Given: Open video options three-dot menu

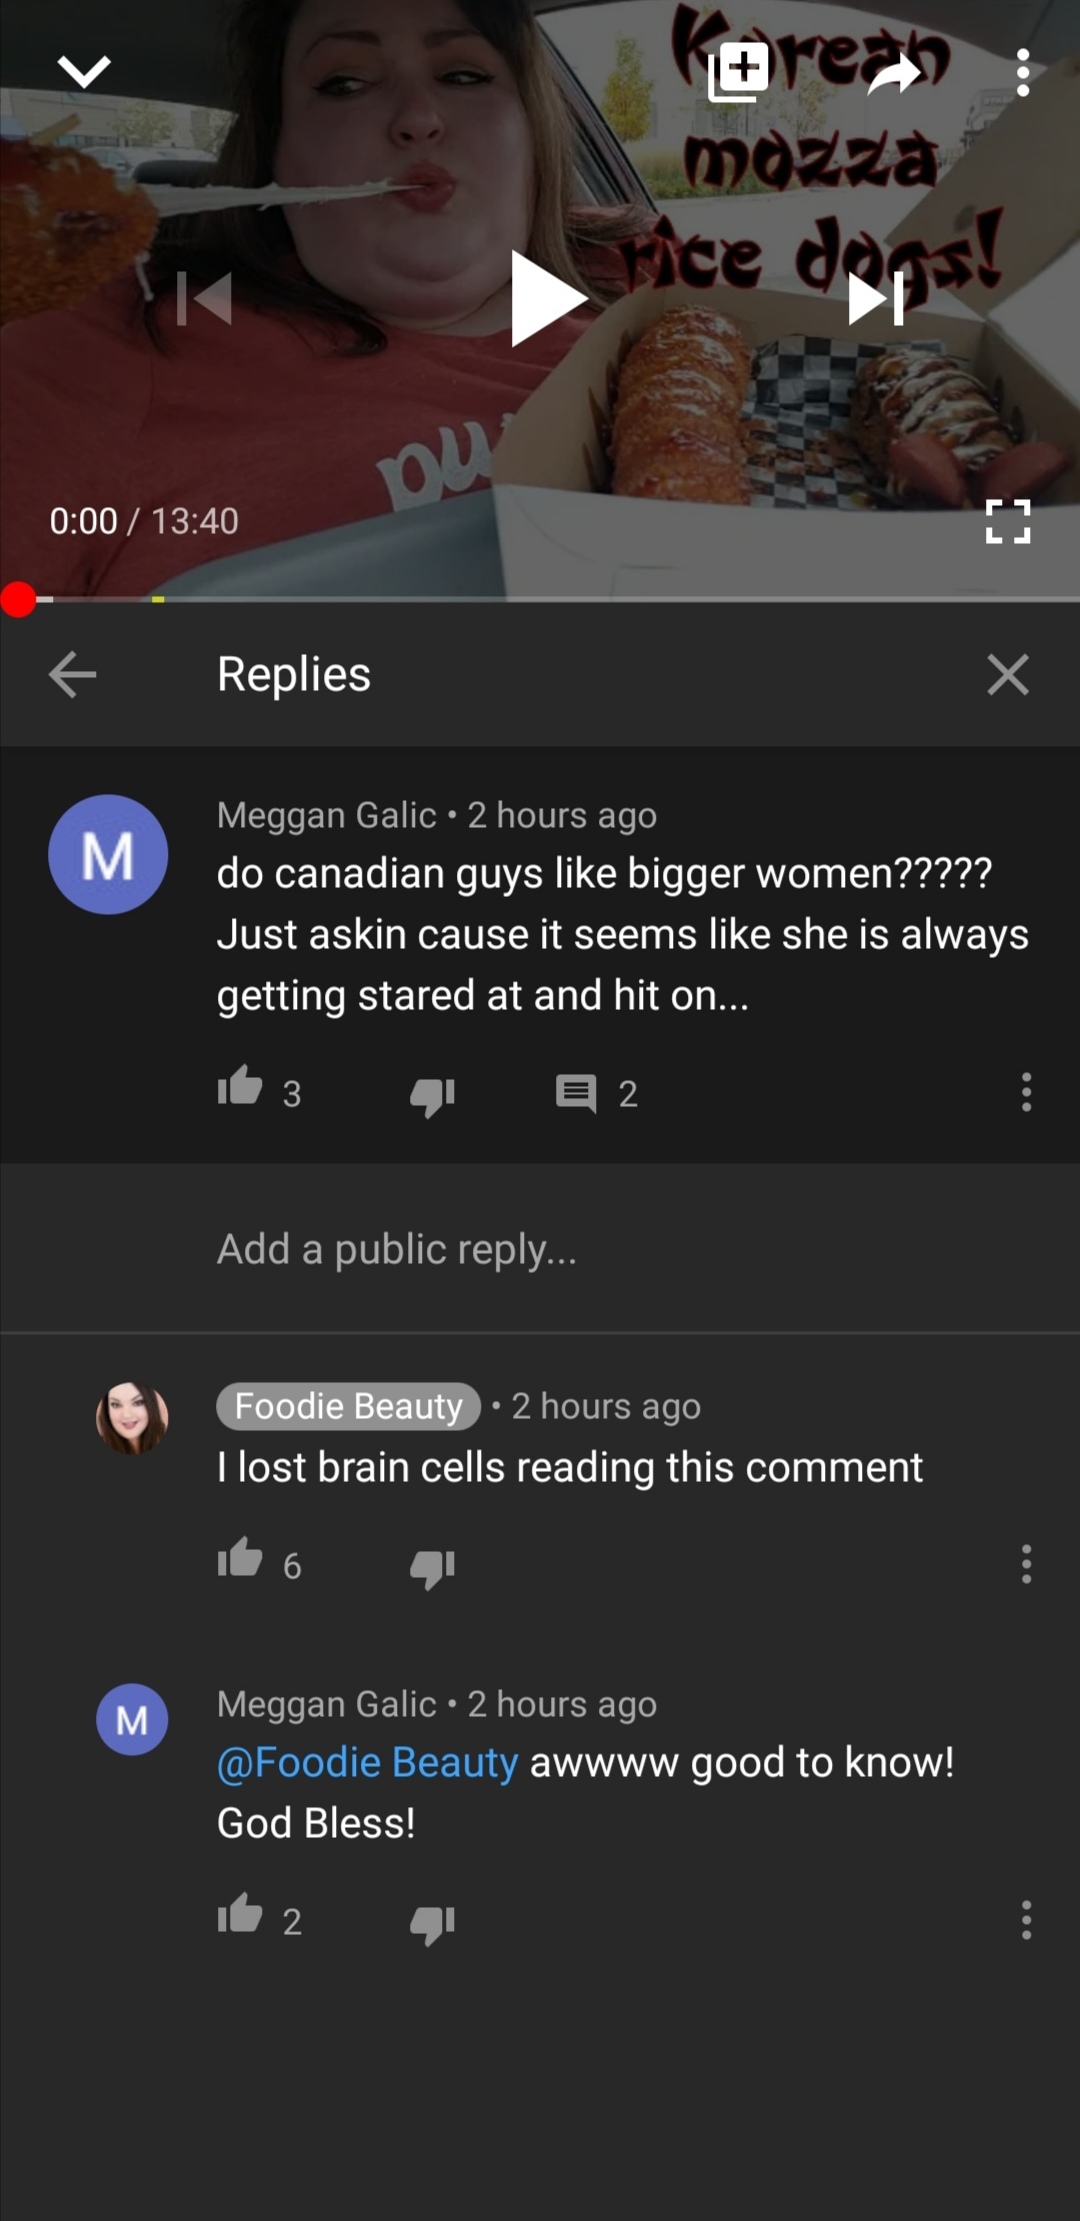Looking at the screenshot, I should point(1022,73).
